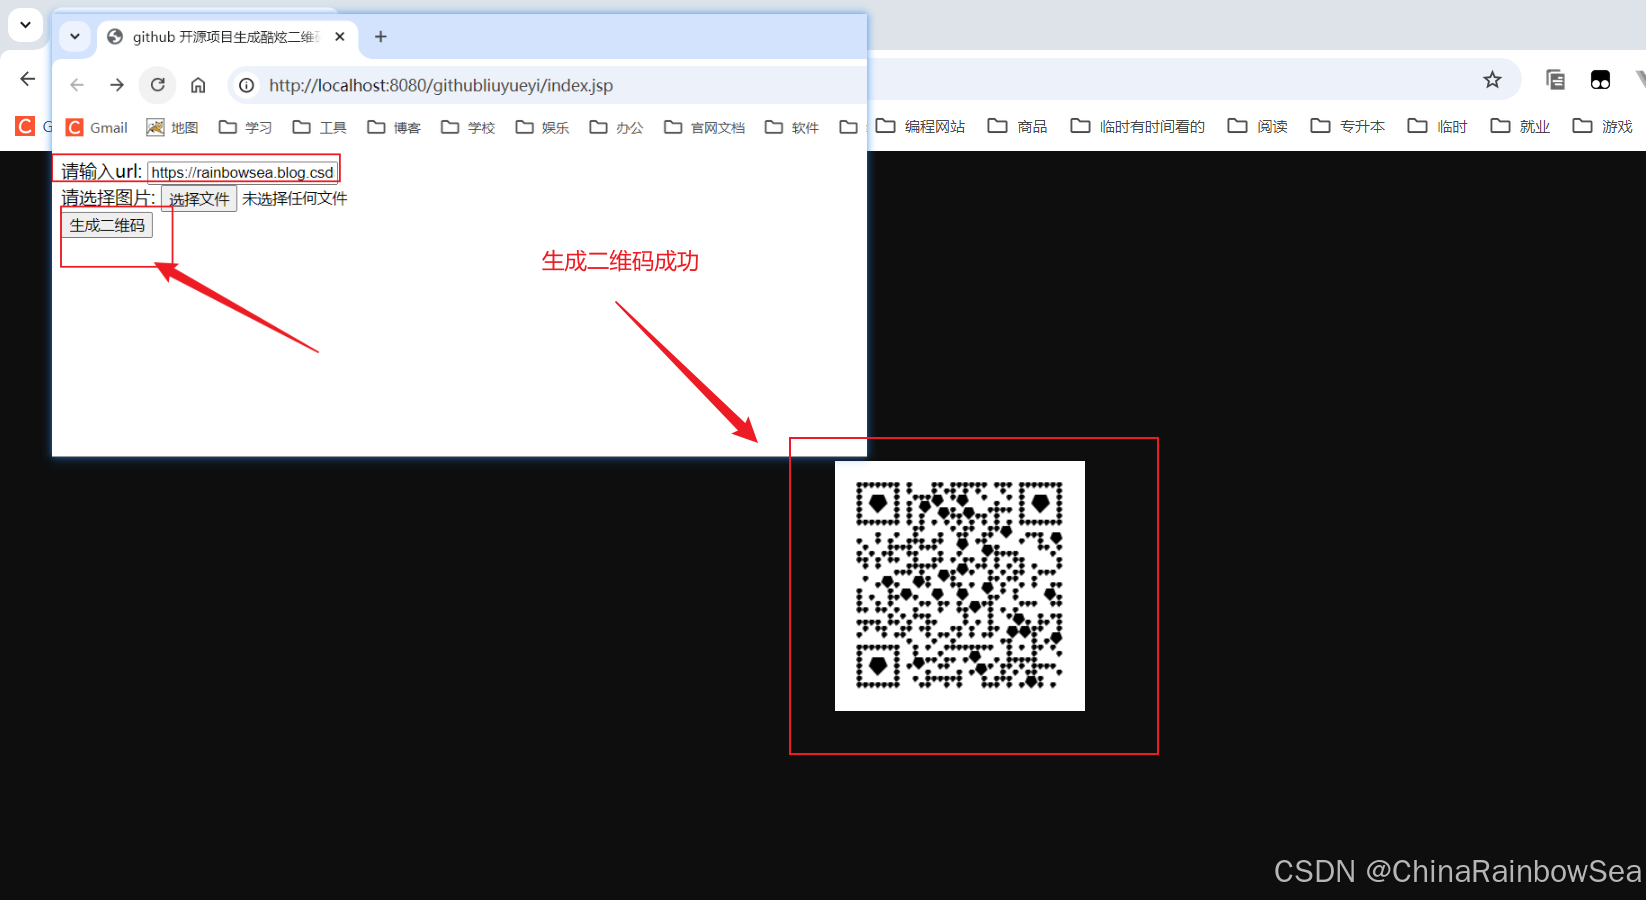View site information icon beside the URL

click(246, 85)
